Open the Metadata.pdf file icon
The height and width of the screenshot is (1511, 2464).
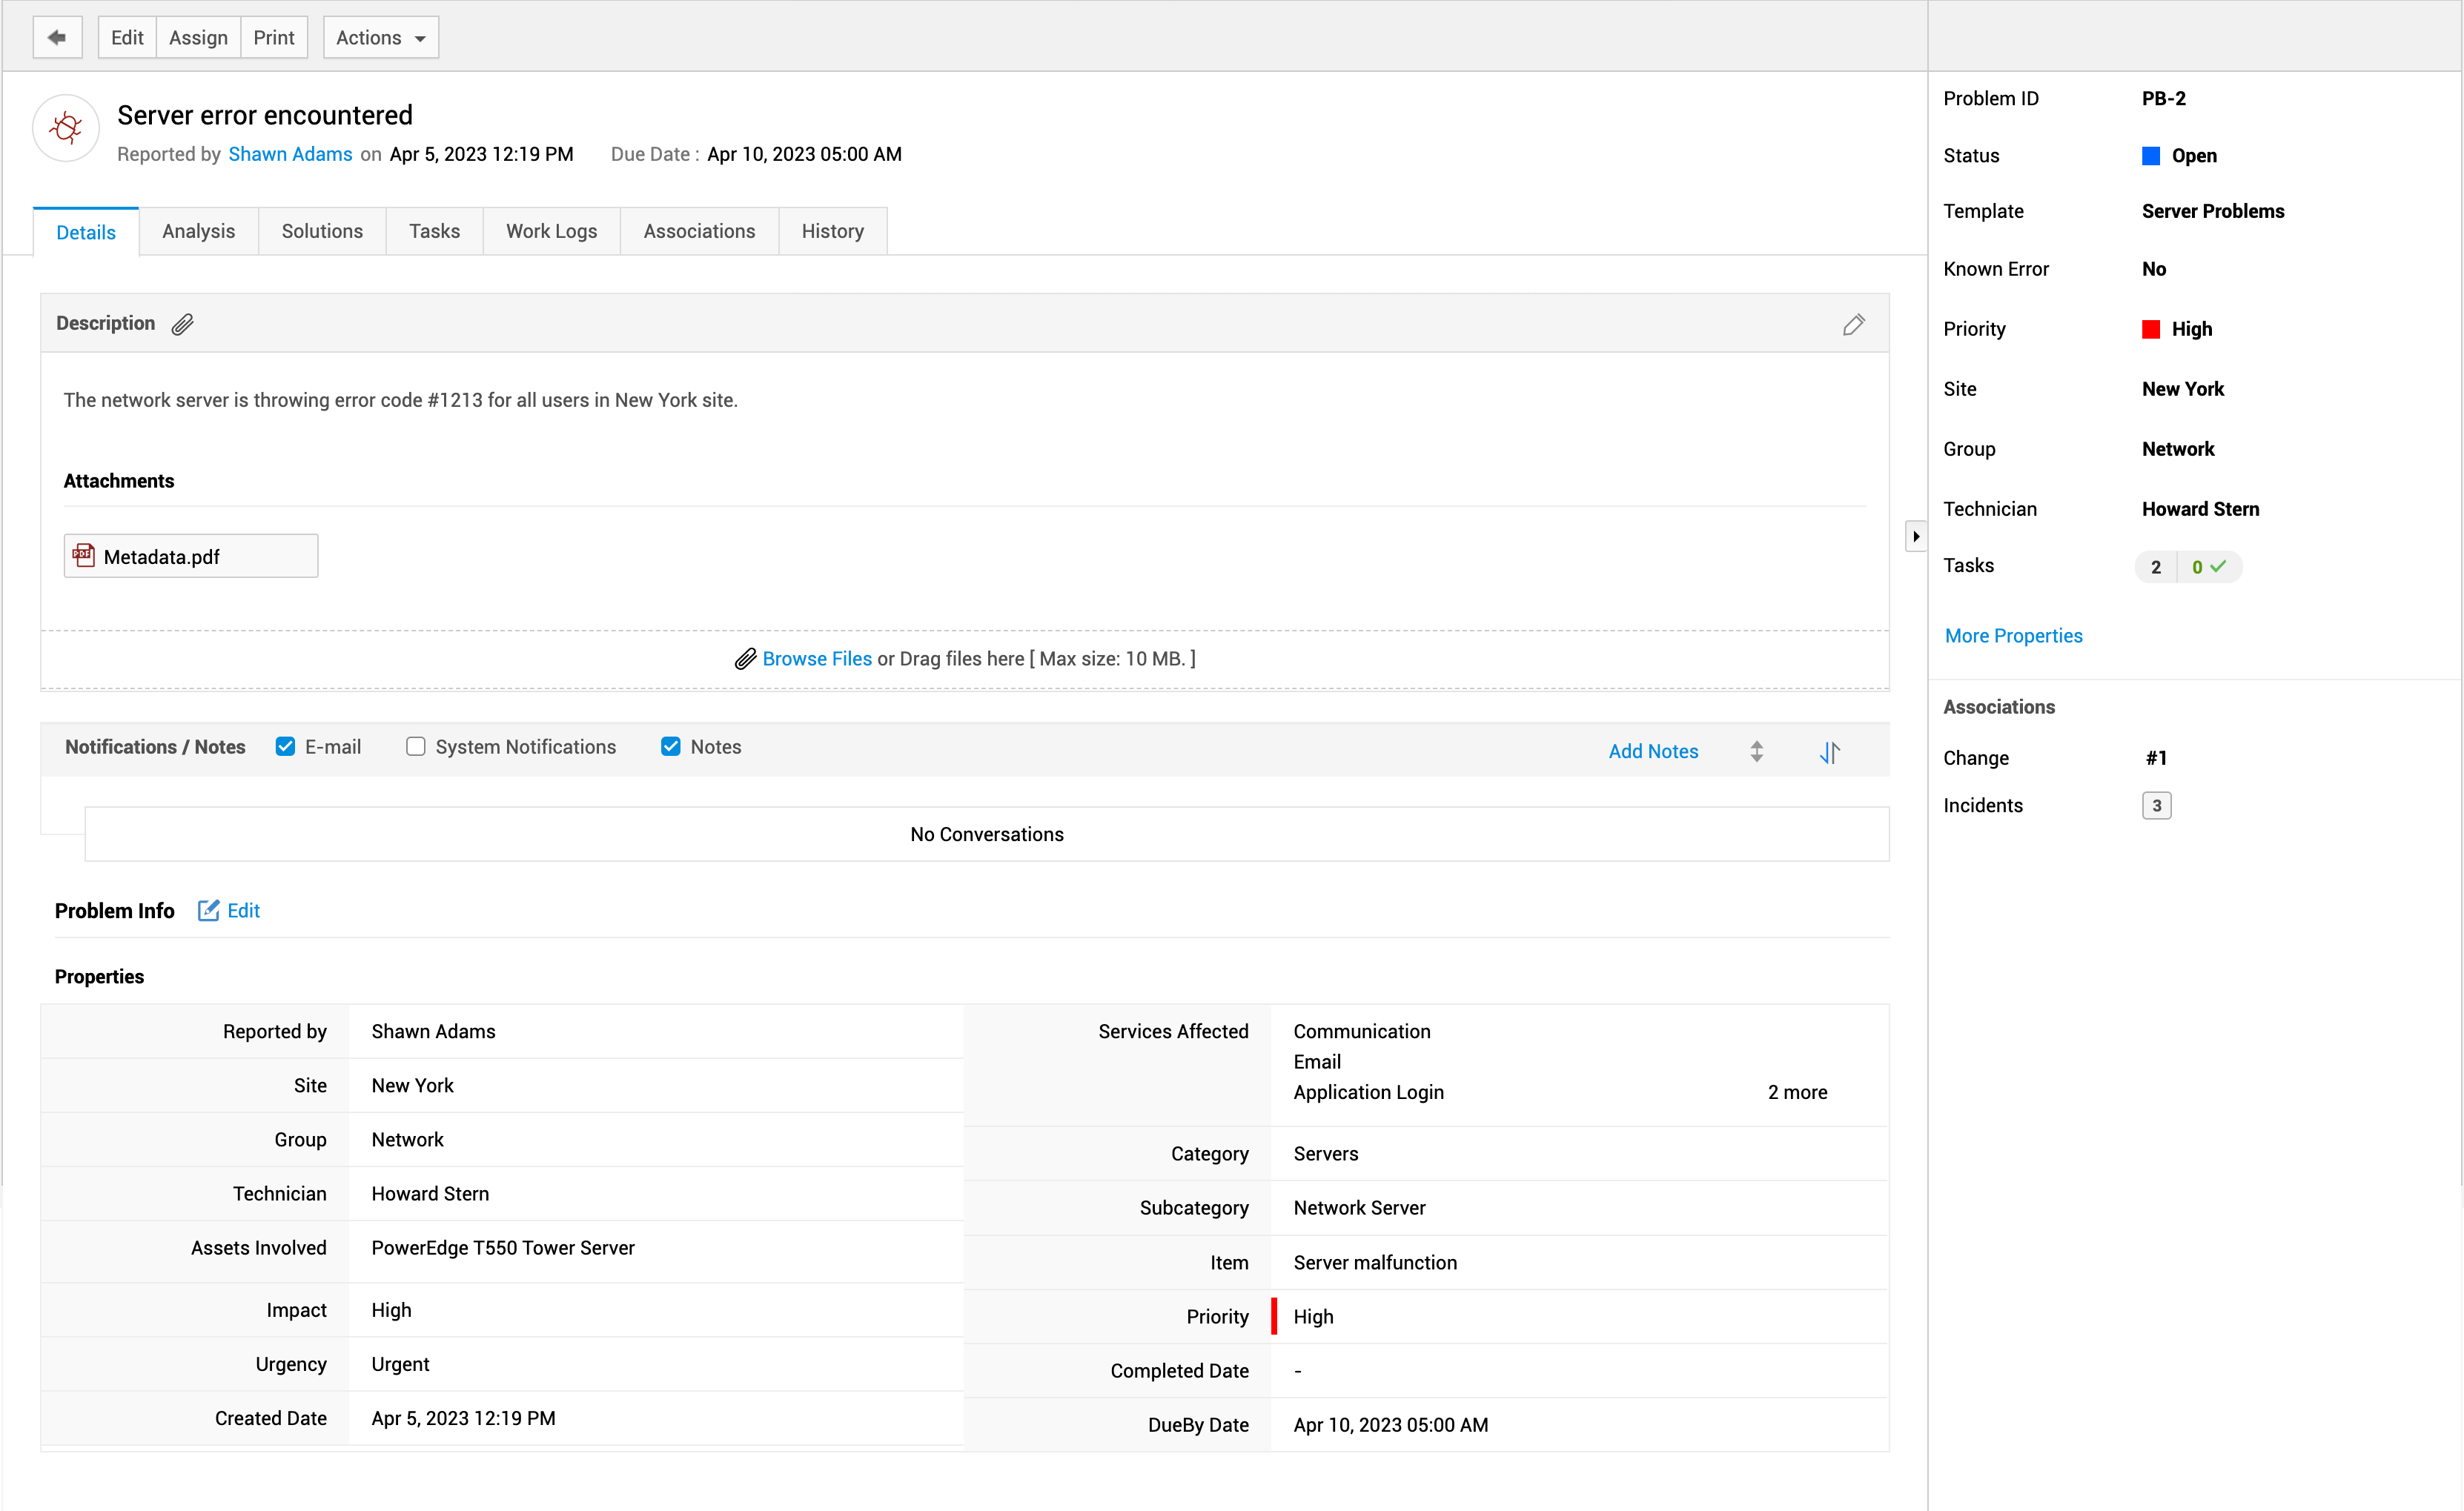click(x=84, y=555)
